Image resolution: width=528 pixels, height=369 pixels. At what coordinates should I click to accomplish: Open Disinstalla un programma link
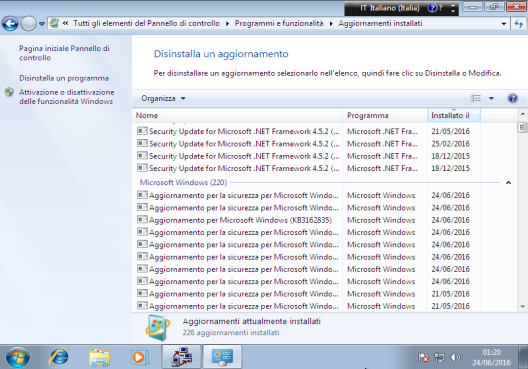pos(64,78)
